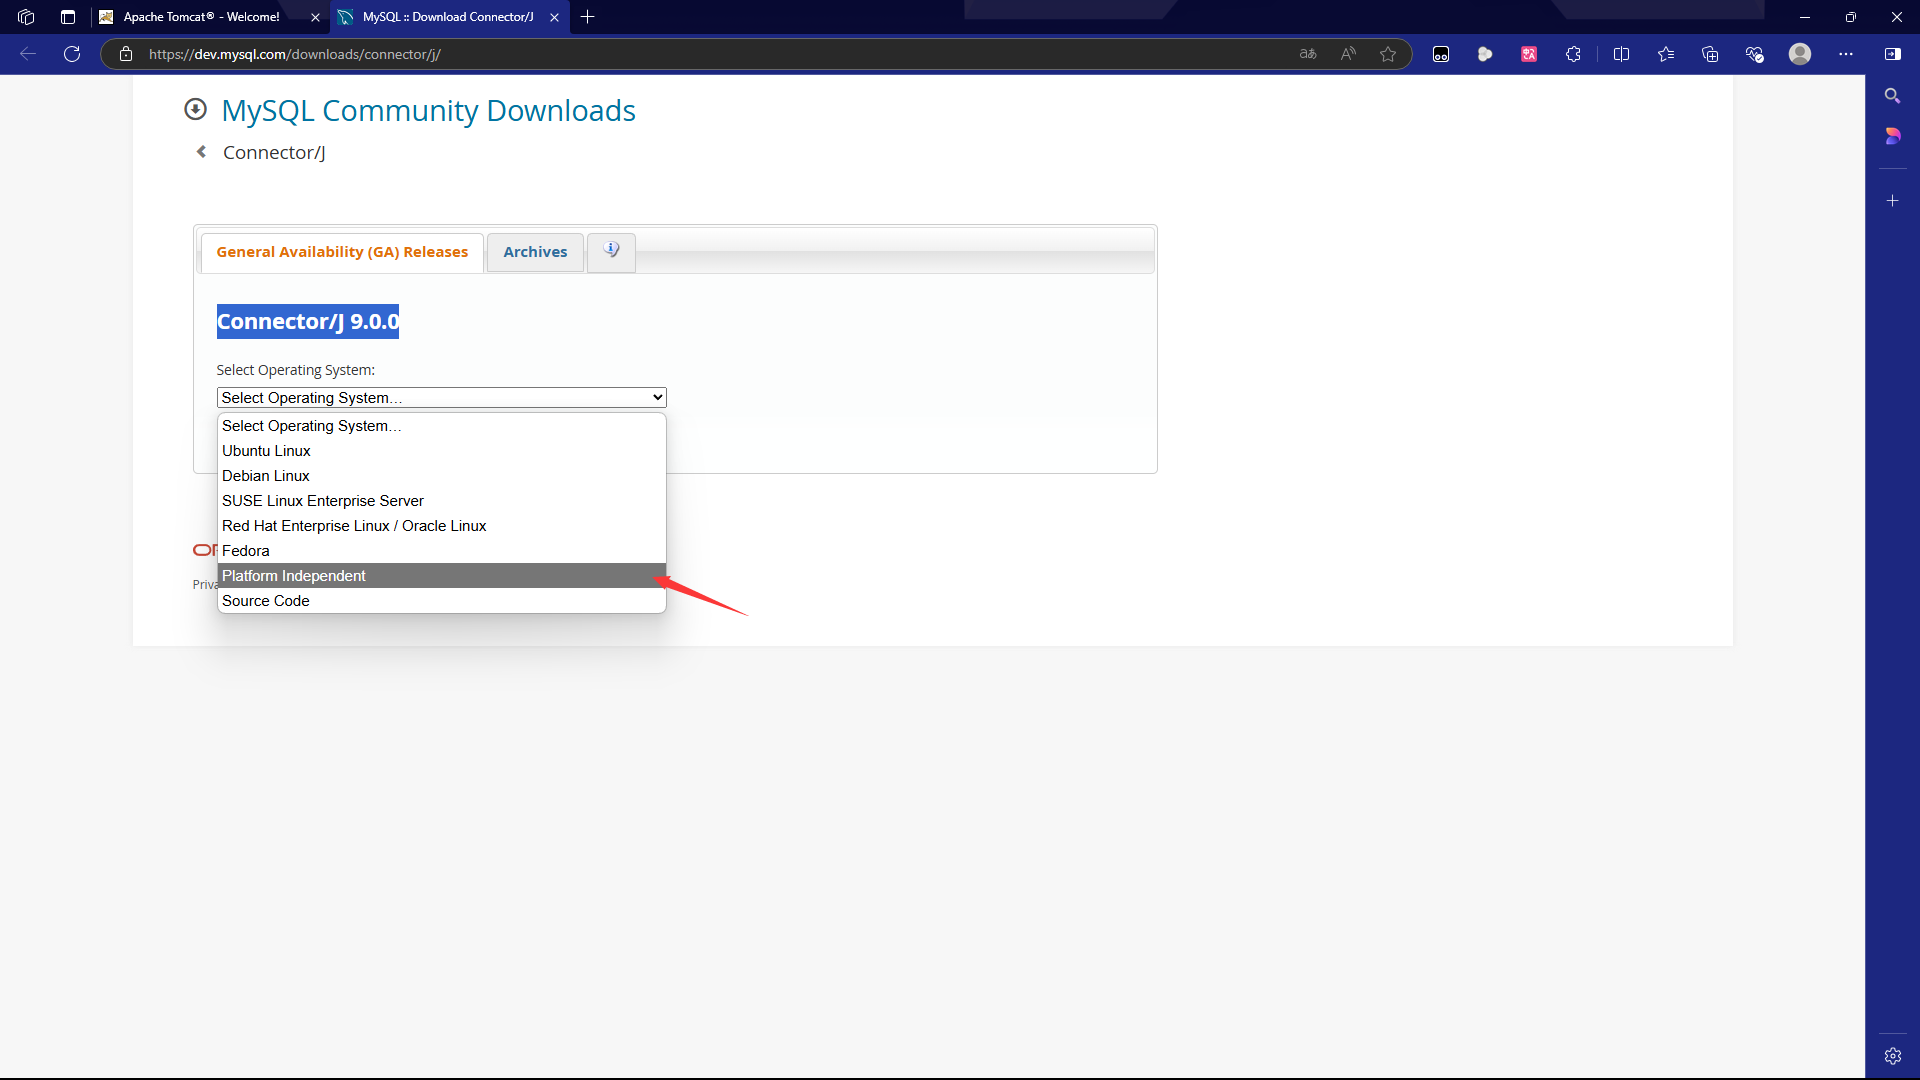Click the translate page icon
This screenshot has width=1920, height=1080.
point(1308,54)
